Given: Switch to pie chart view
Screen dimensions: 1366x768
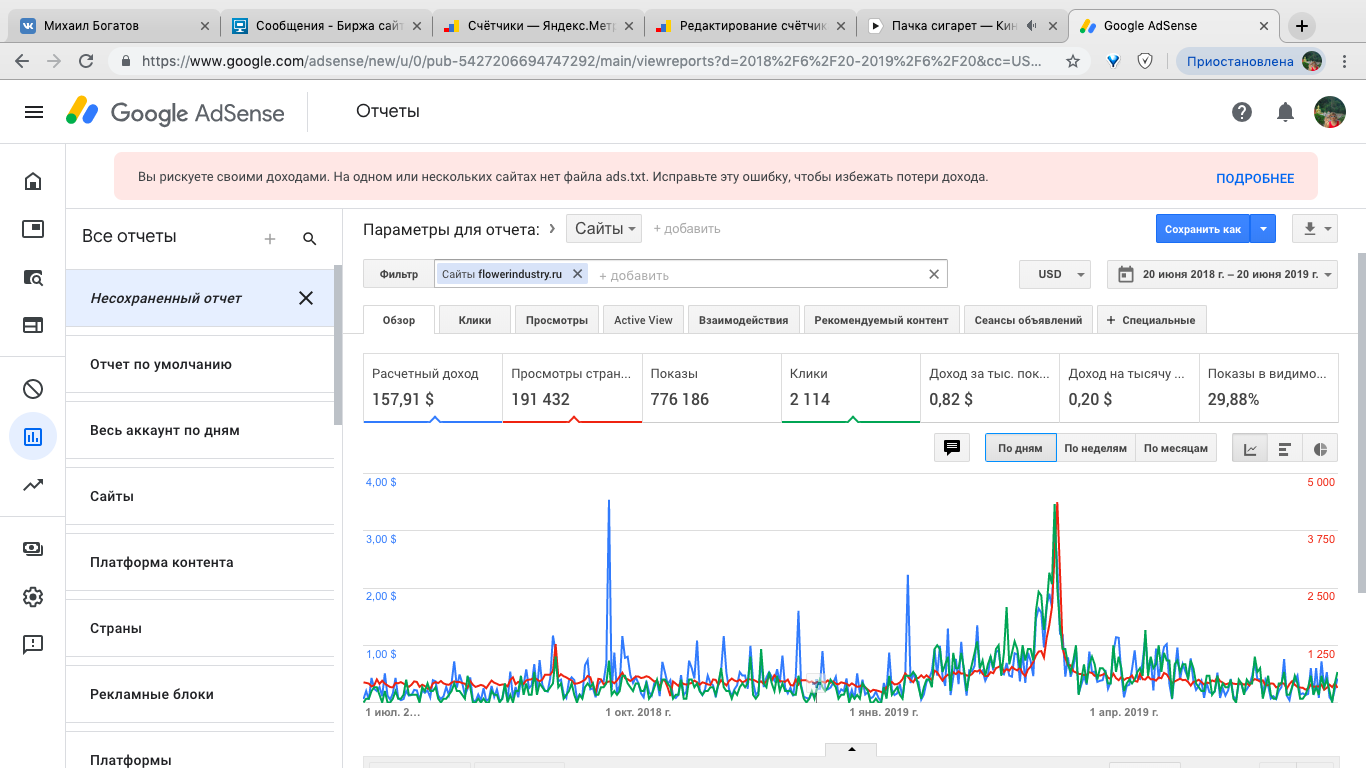Looking at the screenshot, I should tap(1320, 449).
